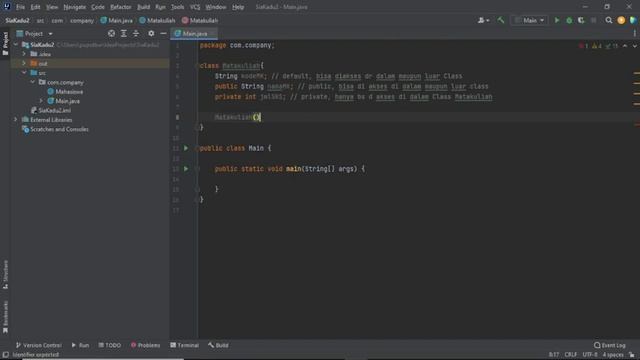Collapse the src folder node
Viewport: 640px width, 360px height.
(x=24, y=72)
